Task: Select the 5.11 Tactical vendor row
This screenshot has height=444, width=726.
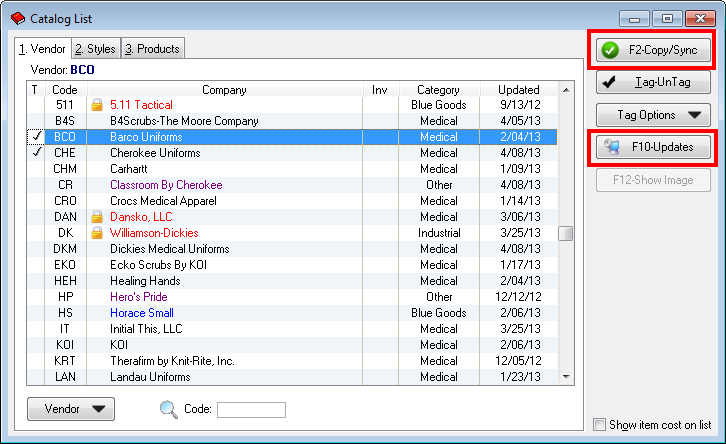Action: 292,105
